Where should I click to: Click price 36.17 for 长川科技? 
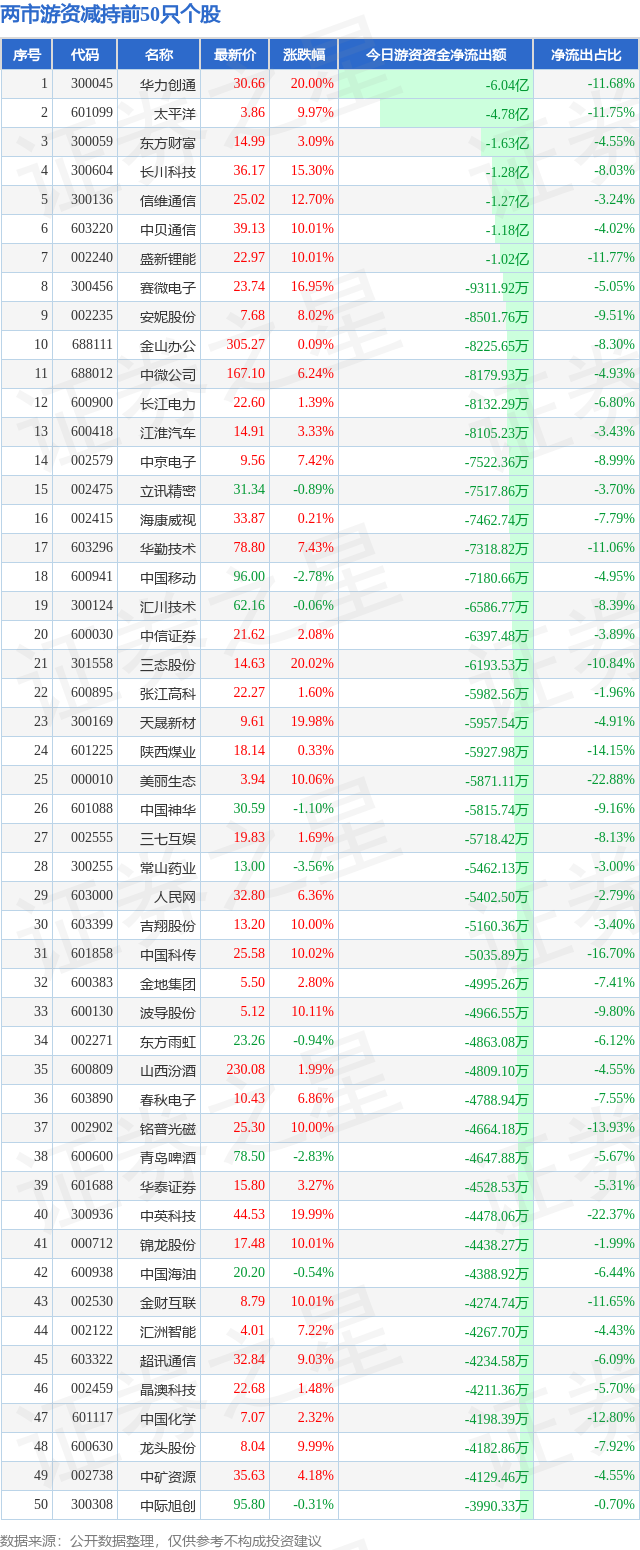(x=249, y=171)
